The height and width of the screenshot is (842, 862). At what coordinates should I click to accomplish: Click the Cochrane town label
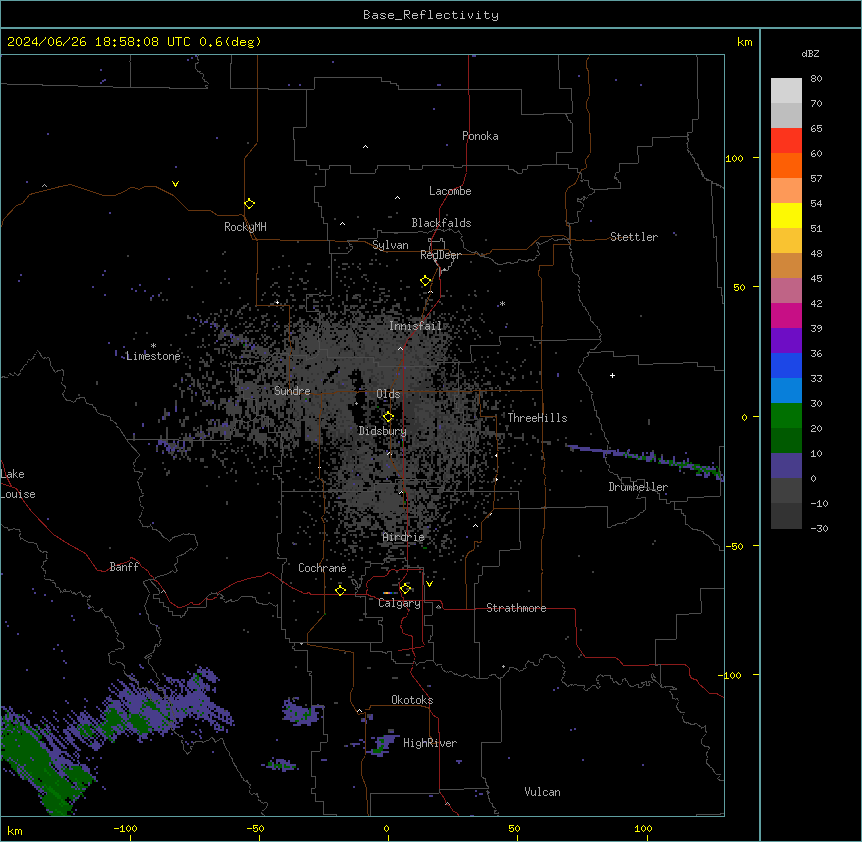click(322, 568)
